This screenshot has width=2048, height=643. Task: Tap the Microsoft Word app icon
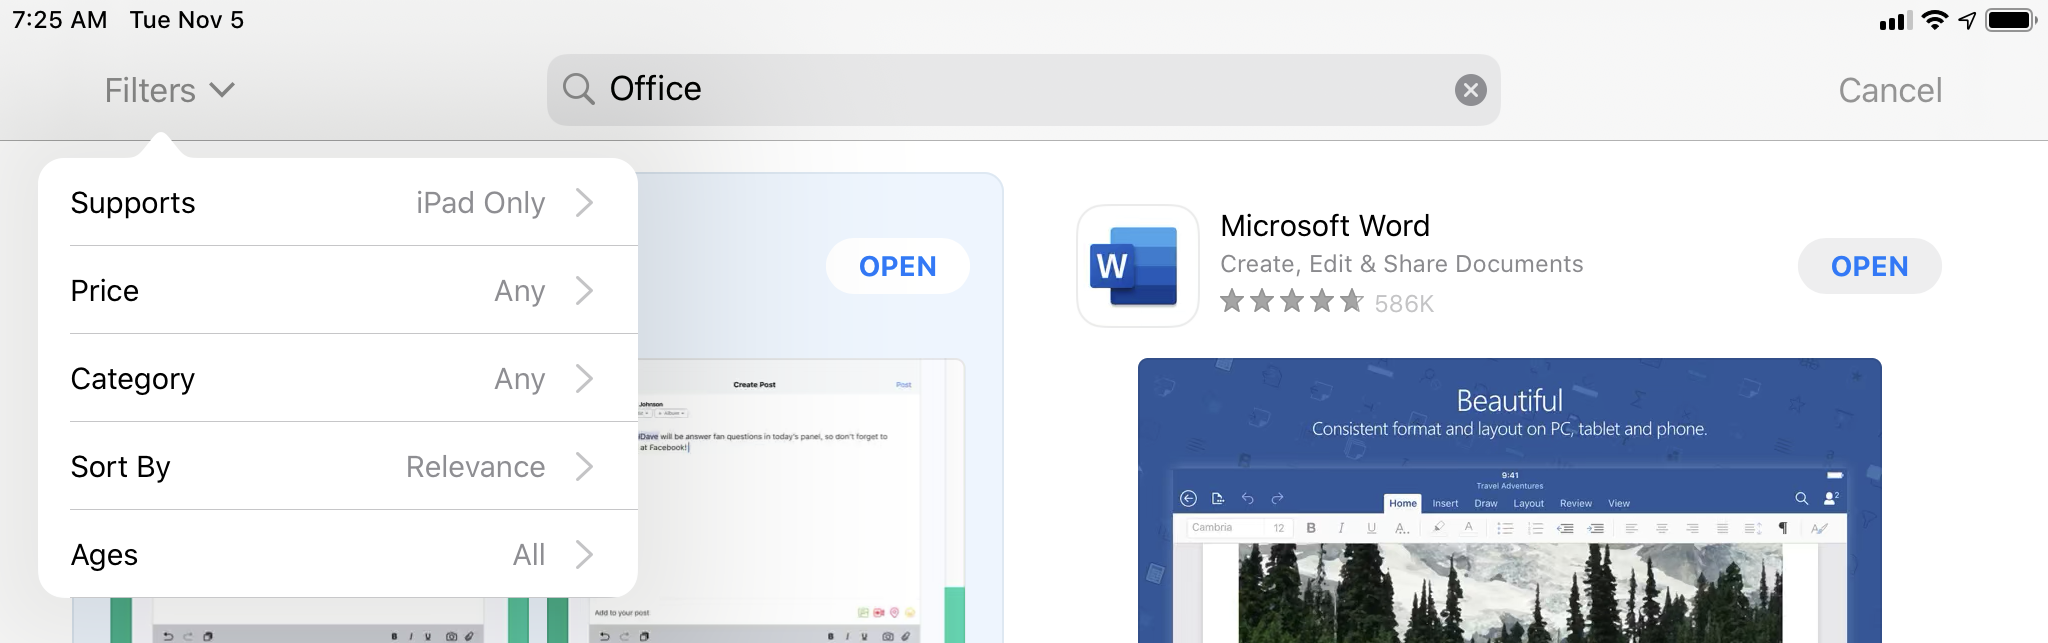1137,266
